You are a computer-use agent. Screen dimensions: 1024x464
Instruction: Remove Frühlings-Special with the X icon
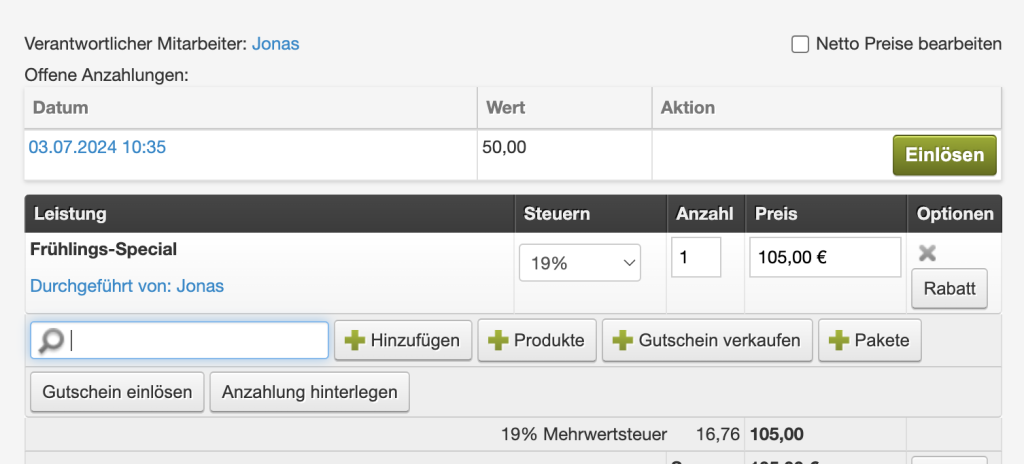pyautogui.click(x=927, y=253)
